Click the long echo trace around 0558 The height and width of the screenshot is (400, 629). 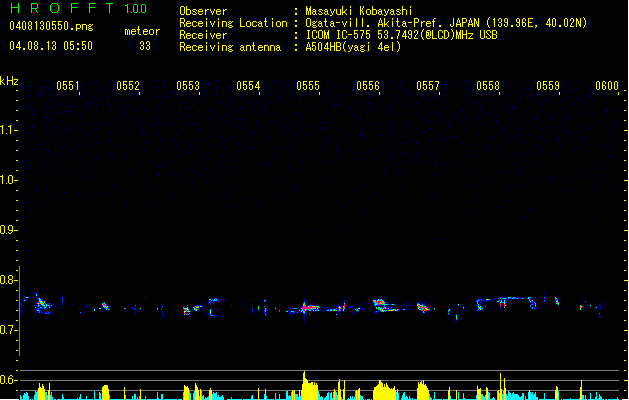click(x=505, y=302)
